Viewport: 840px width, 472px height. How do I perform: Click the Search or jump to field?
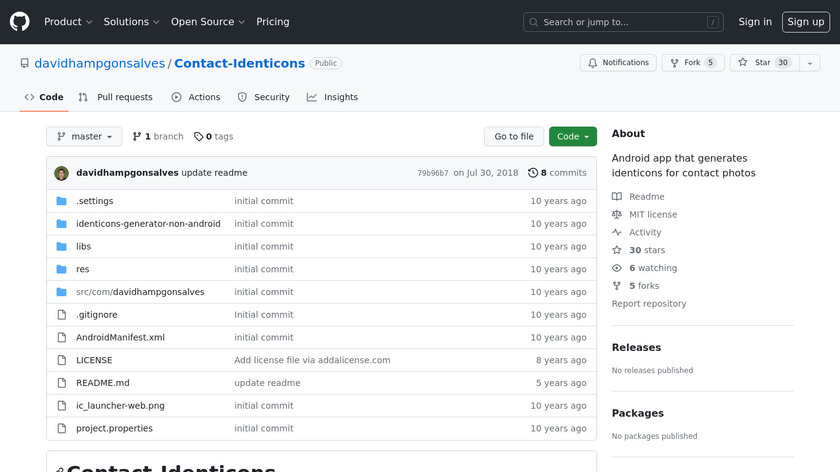click(x=623, y=22)
